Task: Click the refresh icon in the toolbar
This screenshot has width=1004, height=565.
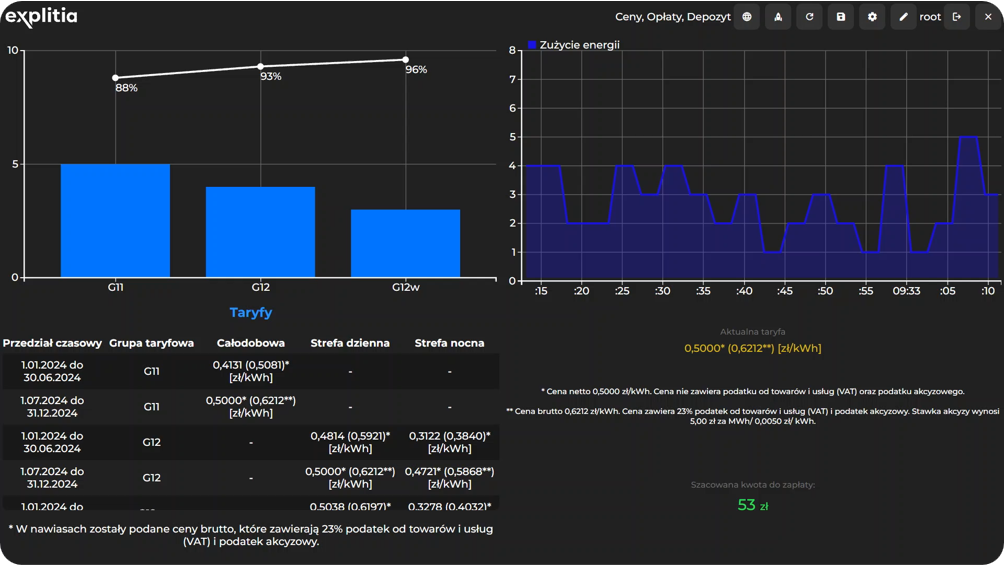Action: click(x=809, y=17)
